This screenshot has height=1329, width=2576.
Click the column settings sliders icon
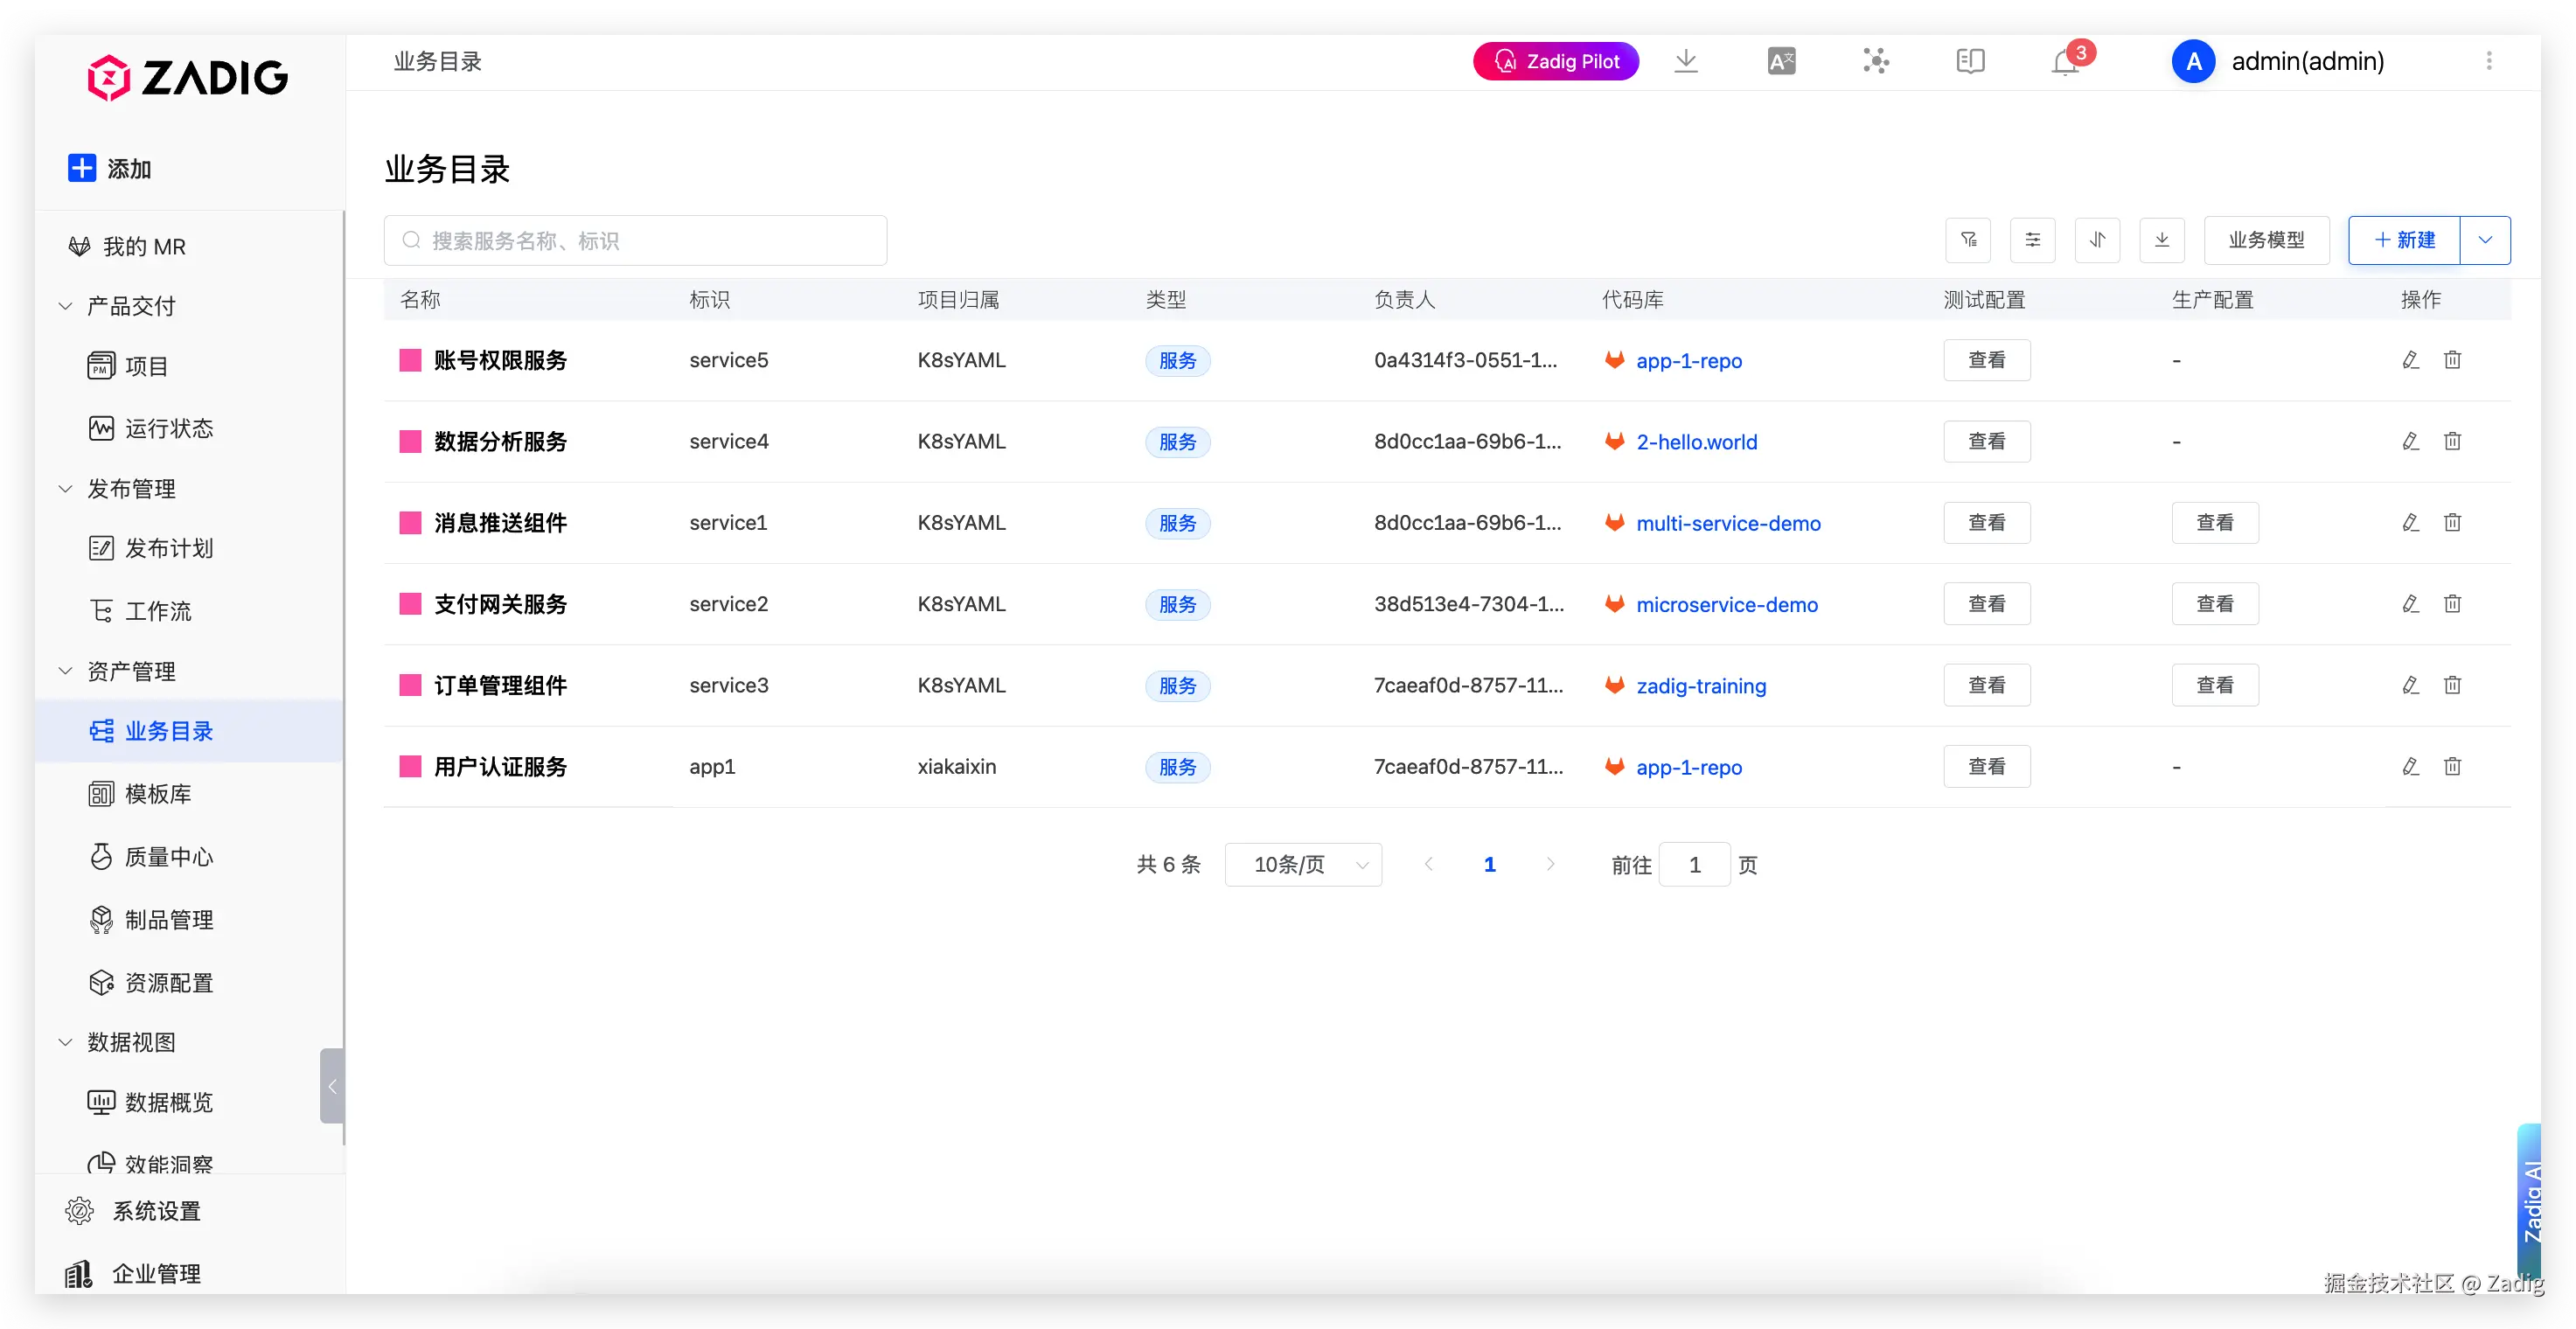coord(2032,240)
